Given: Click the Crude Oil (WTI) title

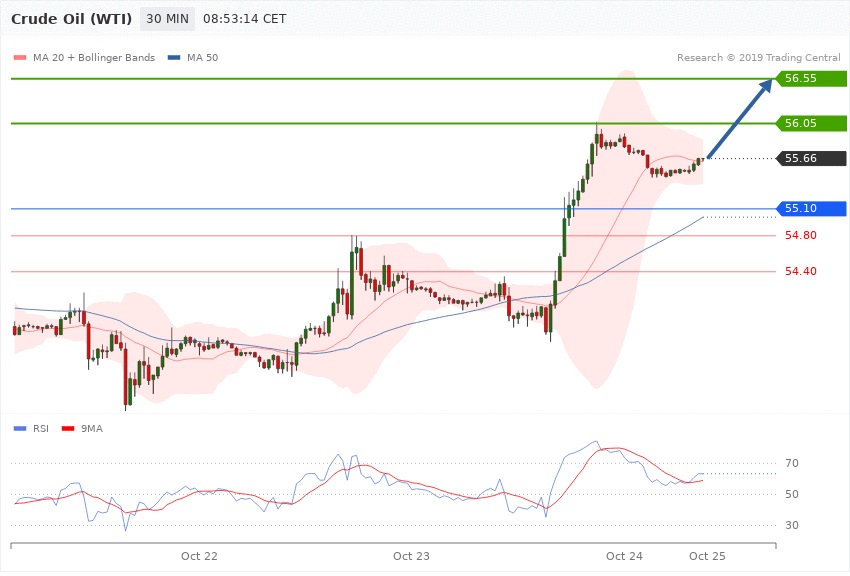Looking at the screenshot, I should (x=72, y=19).
